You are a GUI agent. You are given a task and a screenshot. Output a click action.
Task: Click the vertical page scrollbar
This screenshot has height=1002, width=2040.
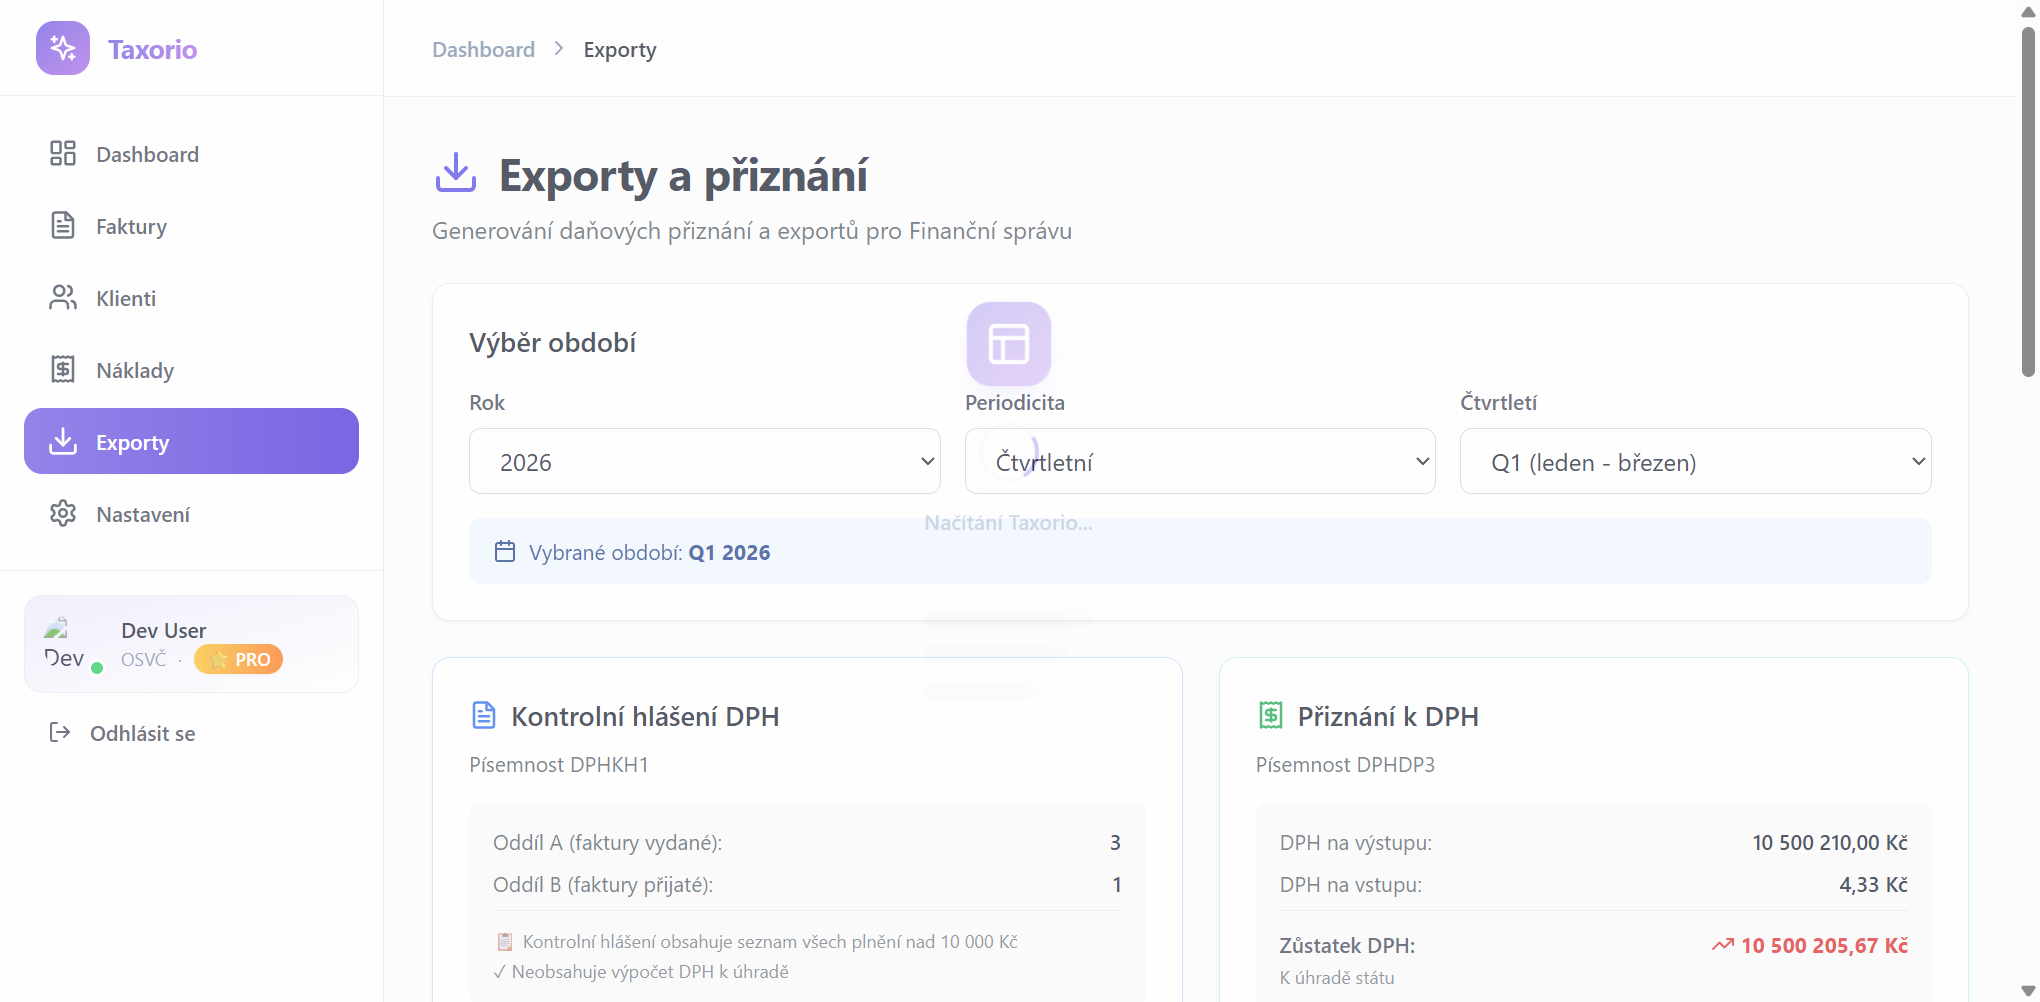point(2028,200)
